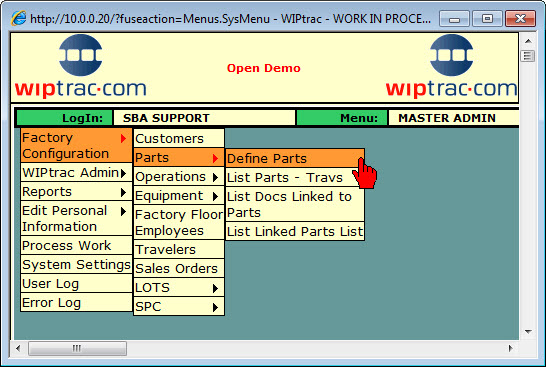
Task: Open the Error Log entry
Action: [x=76, y=302]
